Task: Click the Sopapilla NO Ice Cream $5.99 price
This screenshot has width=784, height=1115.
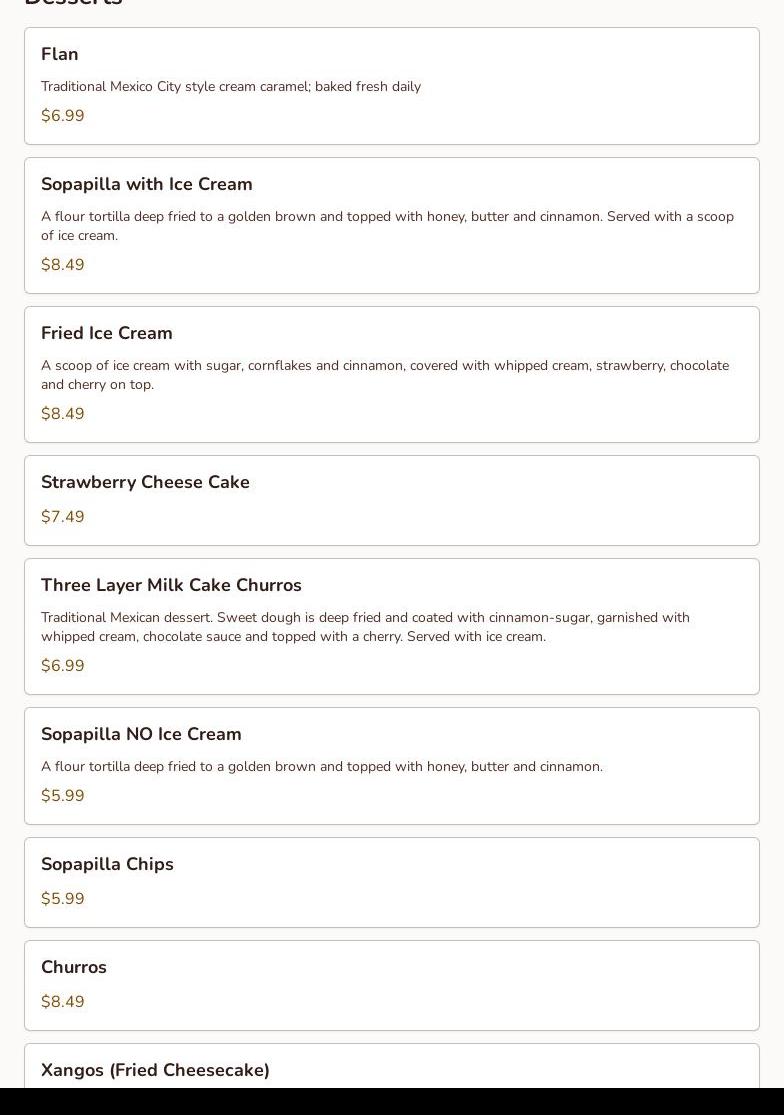Action: pos(63,795)
